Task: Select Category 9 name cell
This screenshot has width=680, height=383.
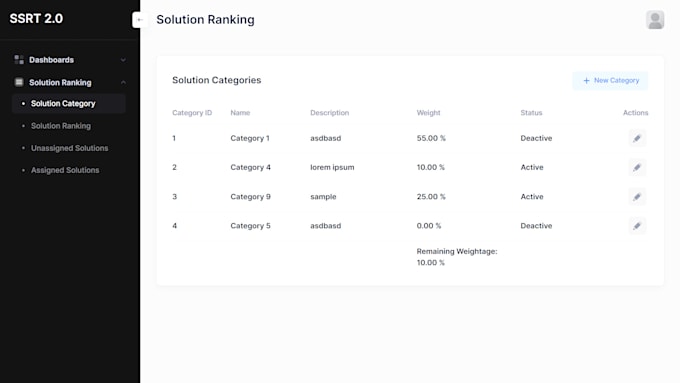Action: click(x=250, y=196)
